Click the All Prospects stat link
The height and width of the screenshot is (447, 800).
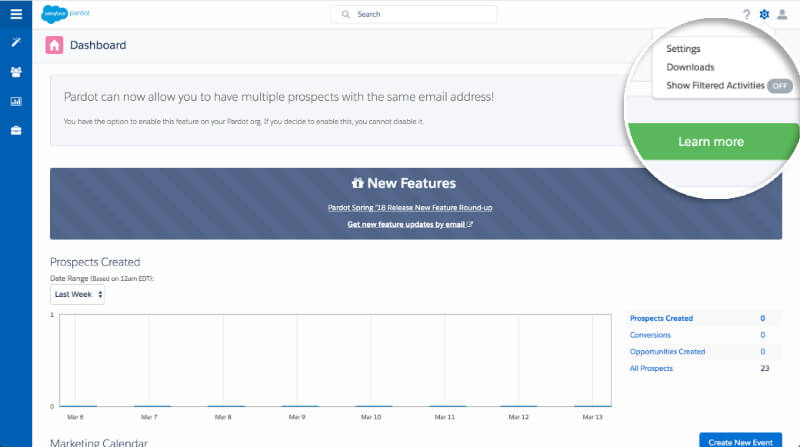[x=651, y=368]
